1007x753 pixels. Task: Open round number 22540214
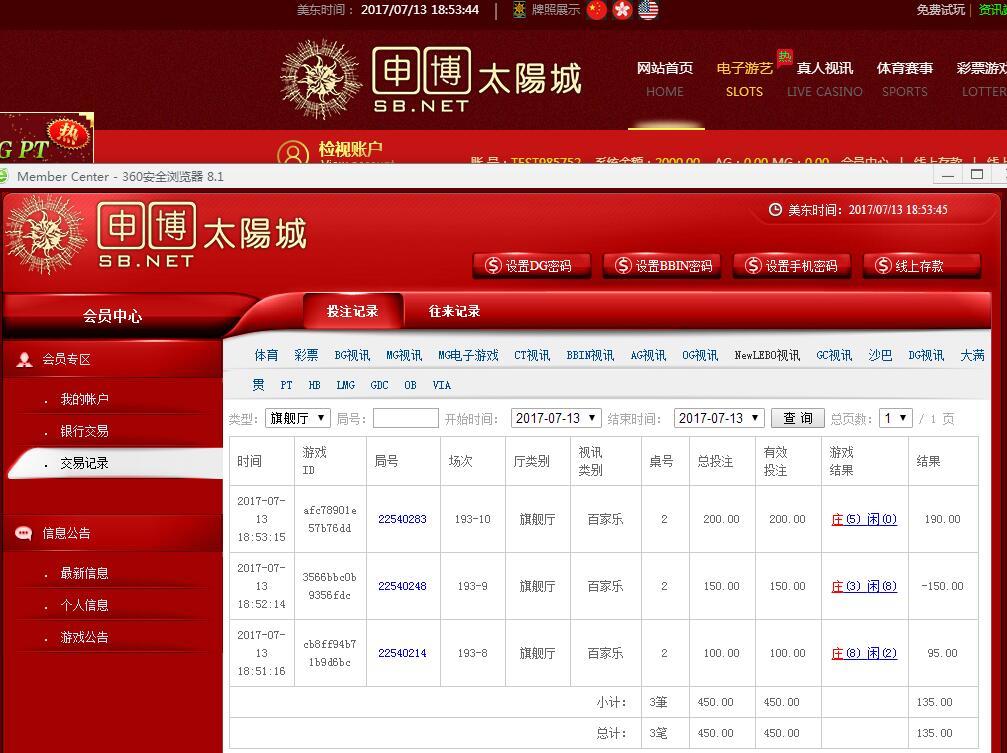pyautogui.click(x=402, y=653)
